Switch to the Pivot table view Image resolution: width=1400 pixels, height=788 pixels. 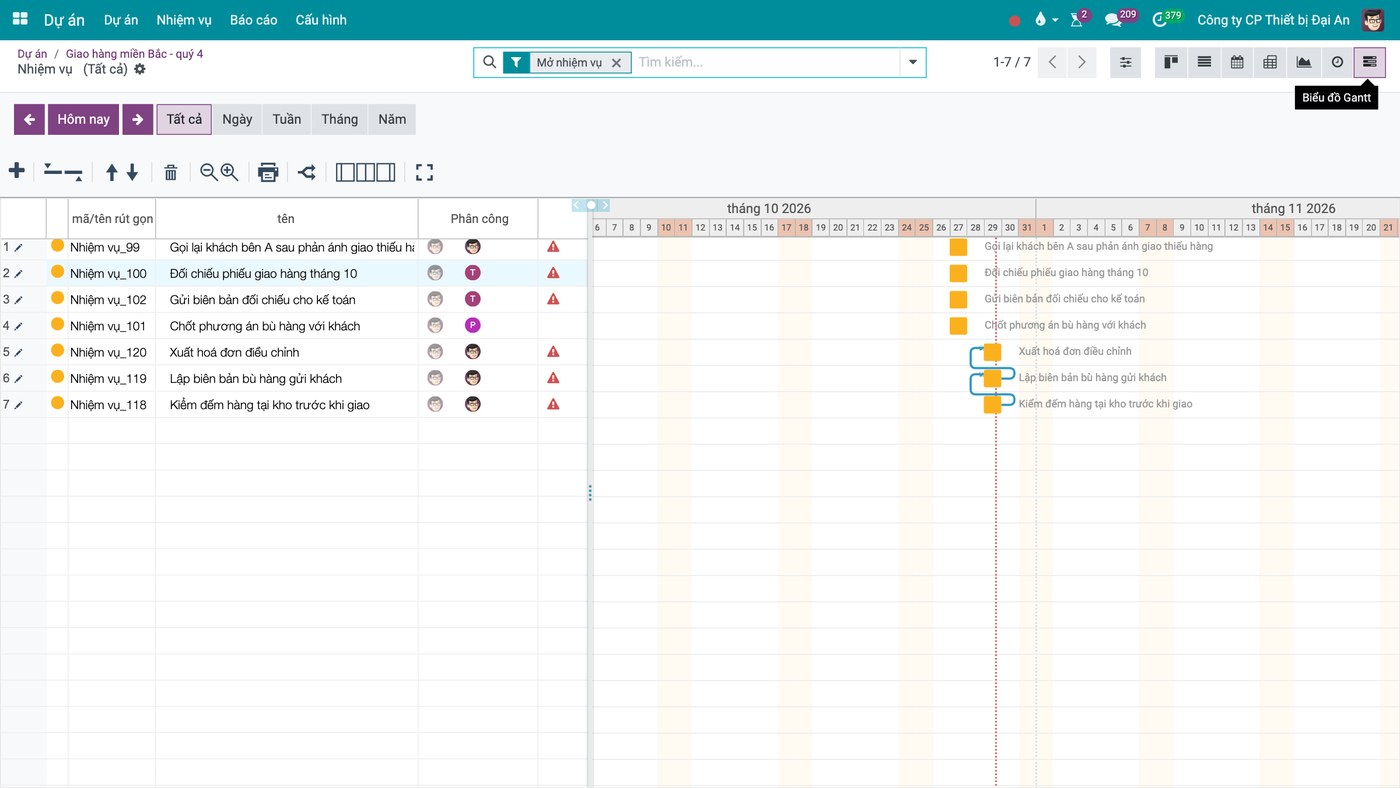tap(1270, 62)
